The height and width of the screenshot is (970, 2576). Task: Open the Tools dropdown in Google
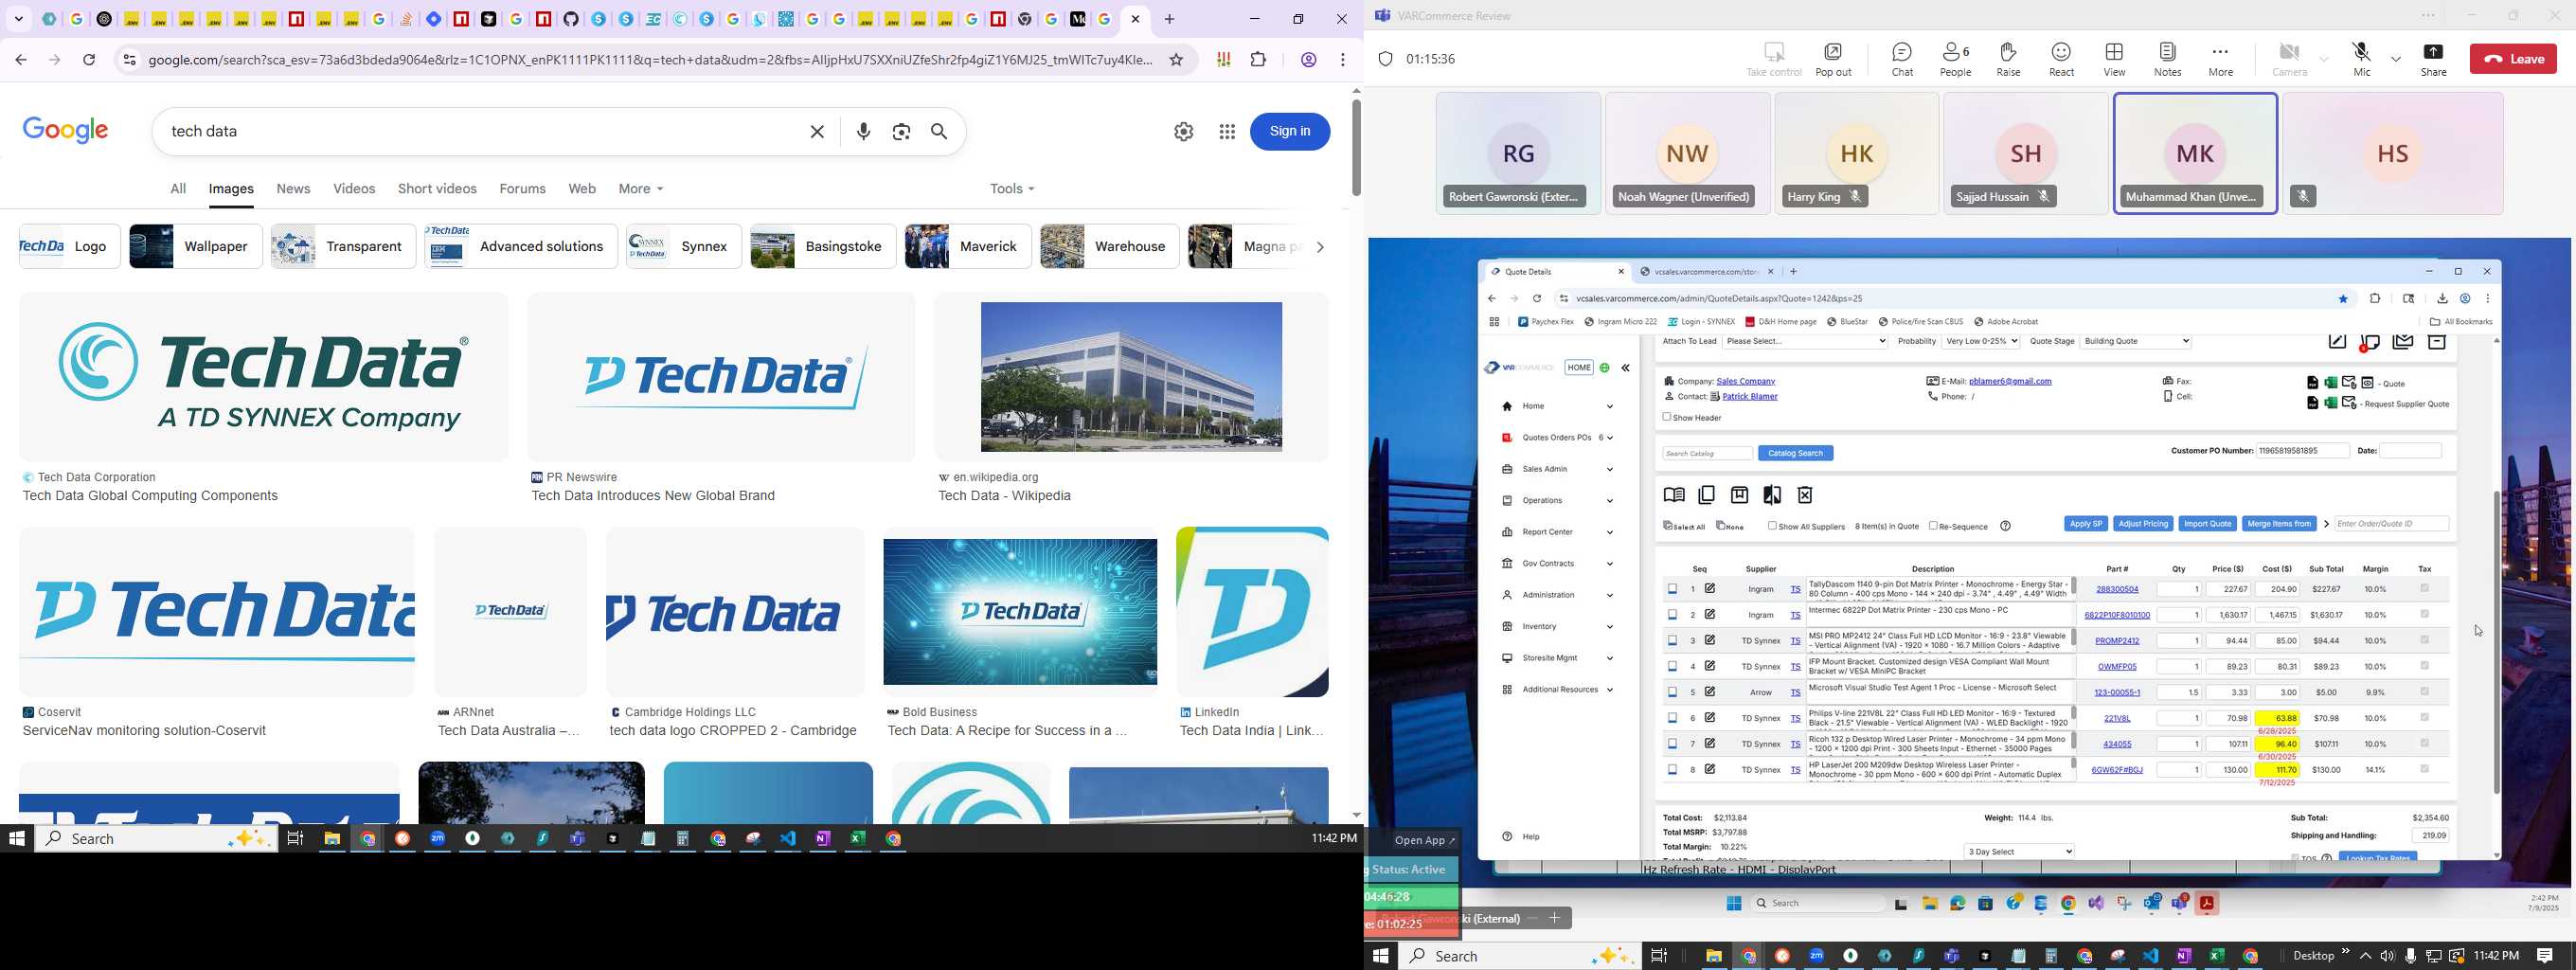tap(1012, 189)
